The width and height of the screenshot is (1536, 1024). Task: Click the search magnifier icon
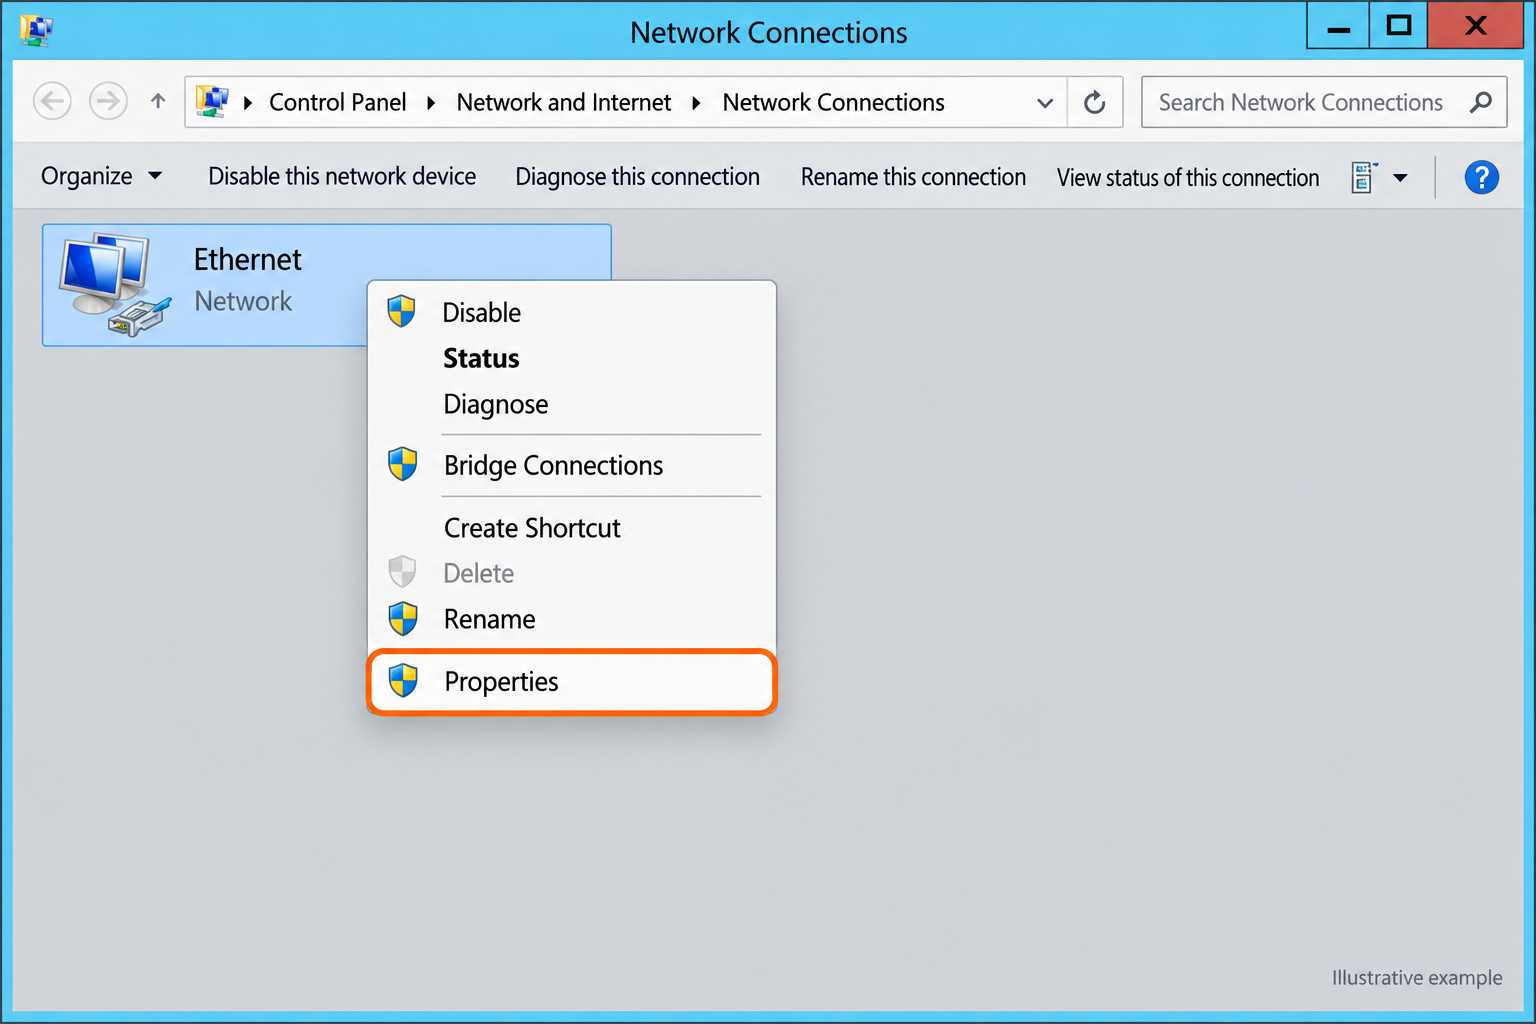(x=1481, y=102)
